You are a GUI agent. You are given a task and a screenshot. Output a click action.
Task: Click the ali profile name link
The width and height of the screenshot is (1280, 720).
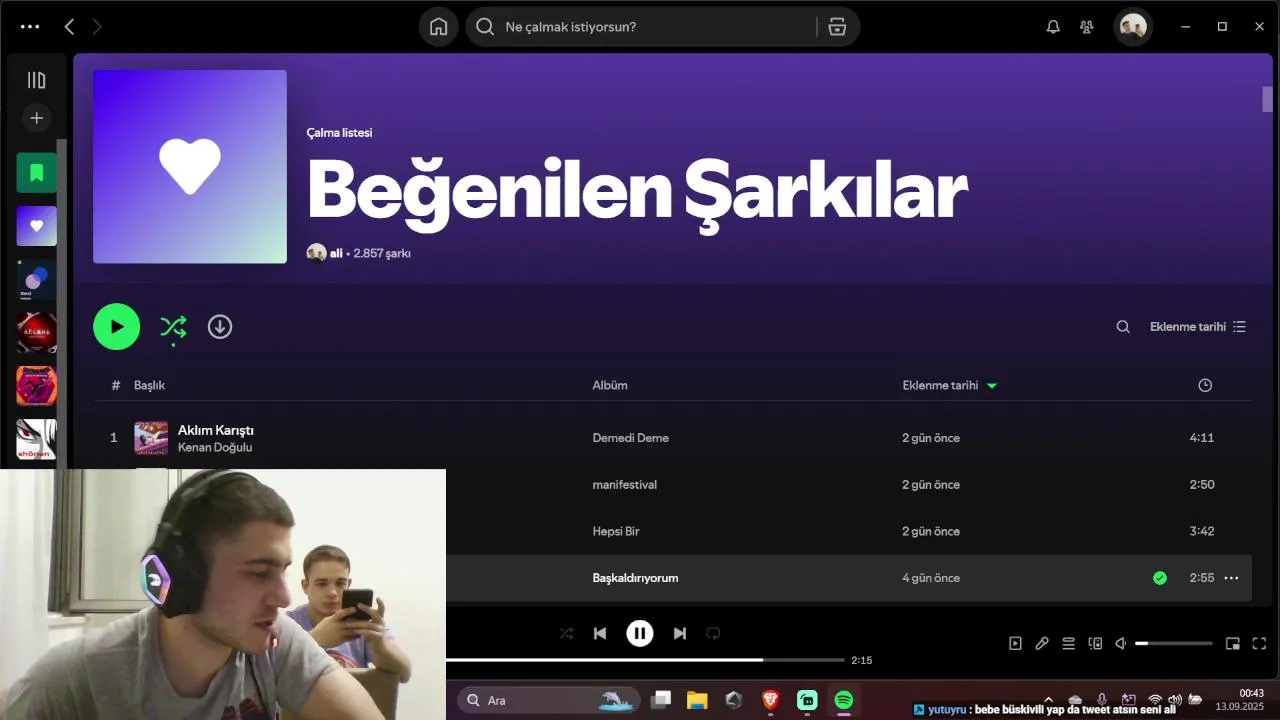(336, 254)
